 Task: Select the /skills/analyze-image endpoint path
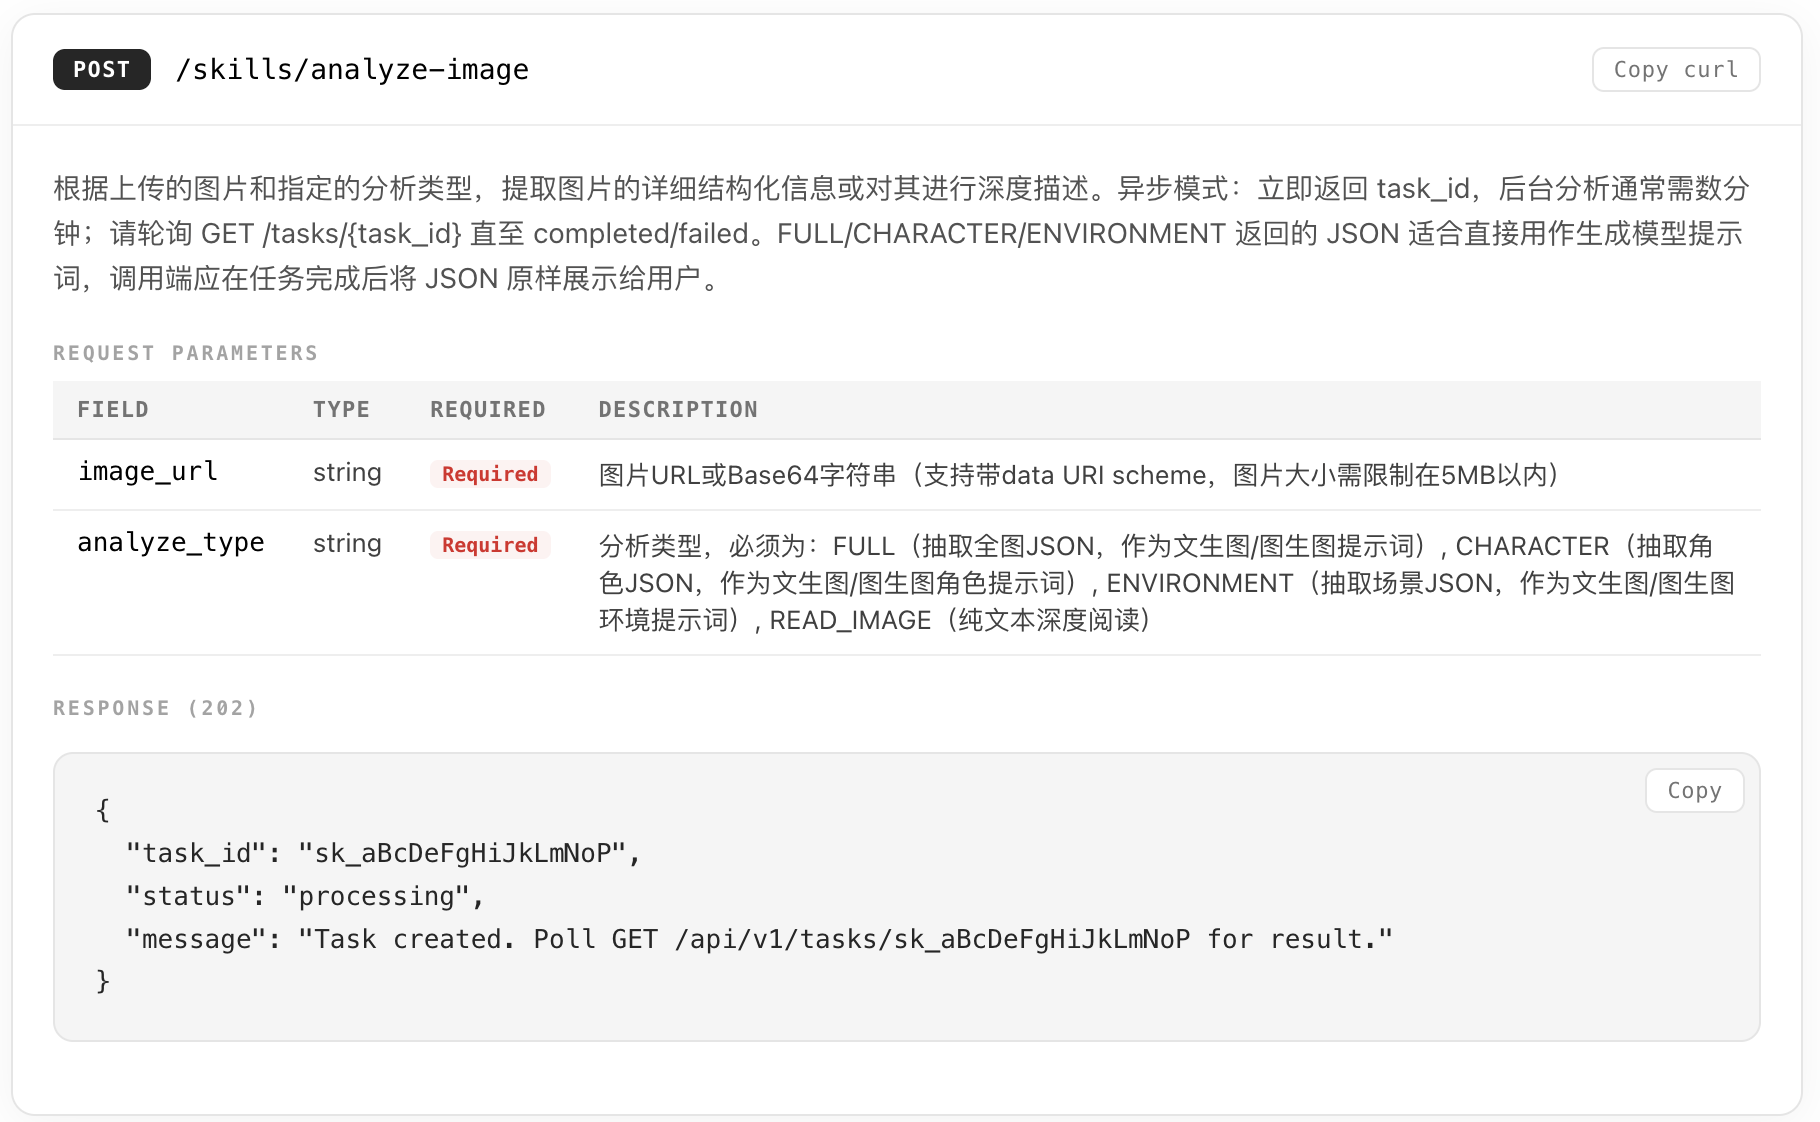point(352,70)
